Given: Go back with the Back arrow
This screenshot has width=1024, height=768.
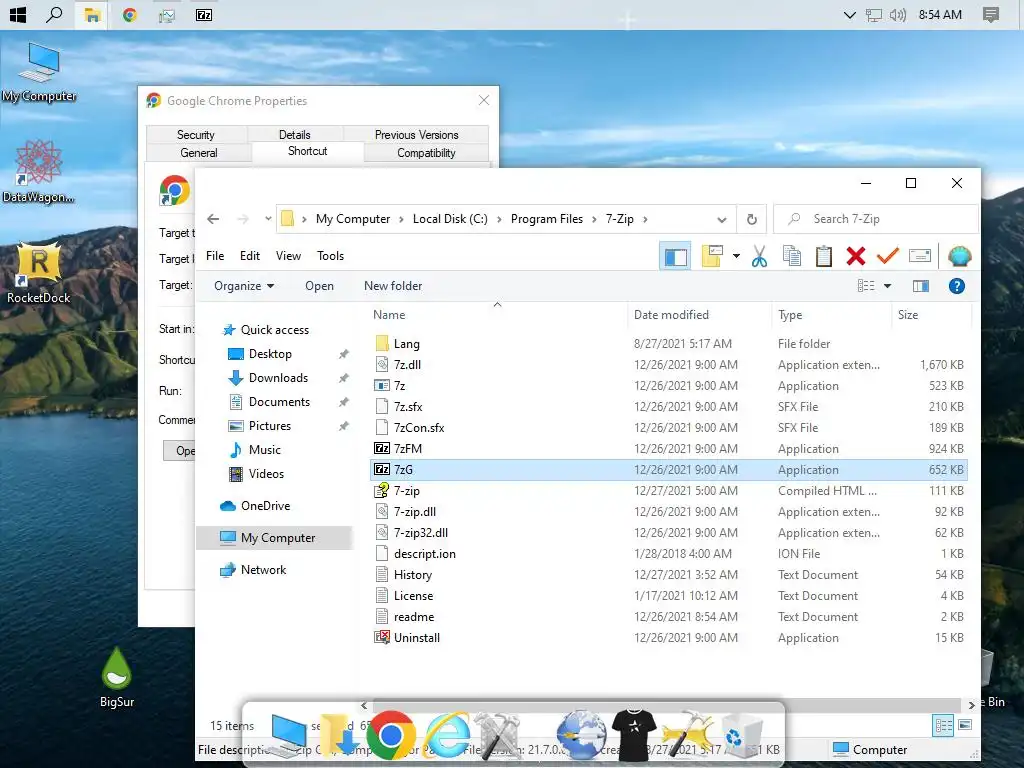Looking at the screenshot, I should [213, 219].
